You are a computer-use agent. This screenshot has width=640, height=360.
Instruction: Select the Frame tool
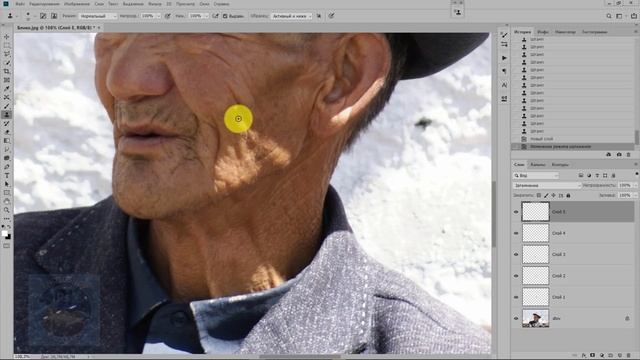[7, 80]
